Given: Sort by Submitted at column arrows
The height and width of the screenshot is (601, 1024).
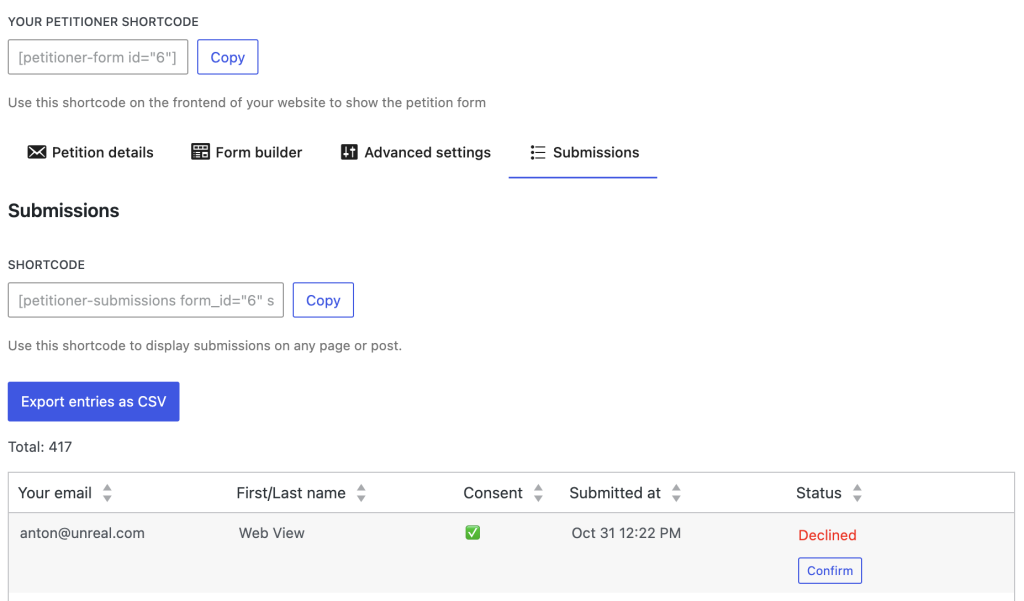Looking at the screenshot, I should pyautogui.click(x=676, y=493).
